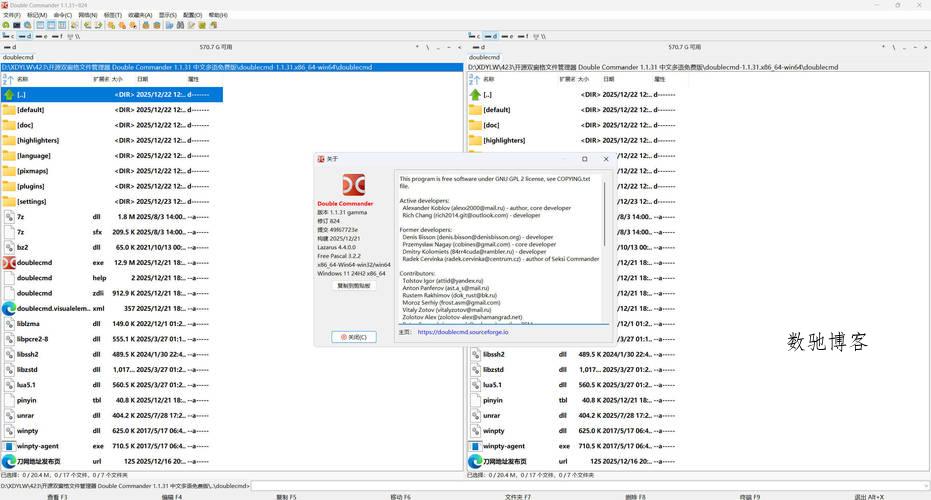Select drive c in left panel drive bar

pos(8,36)
